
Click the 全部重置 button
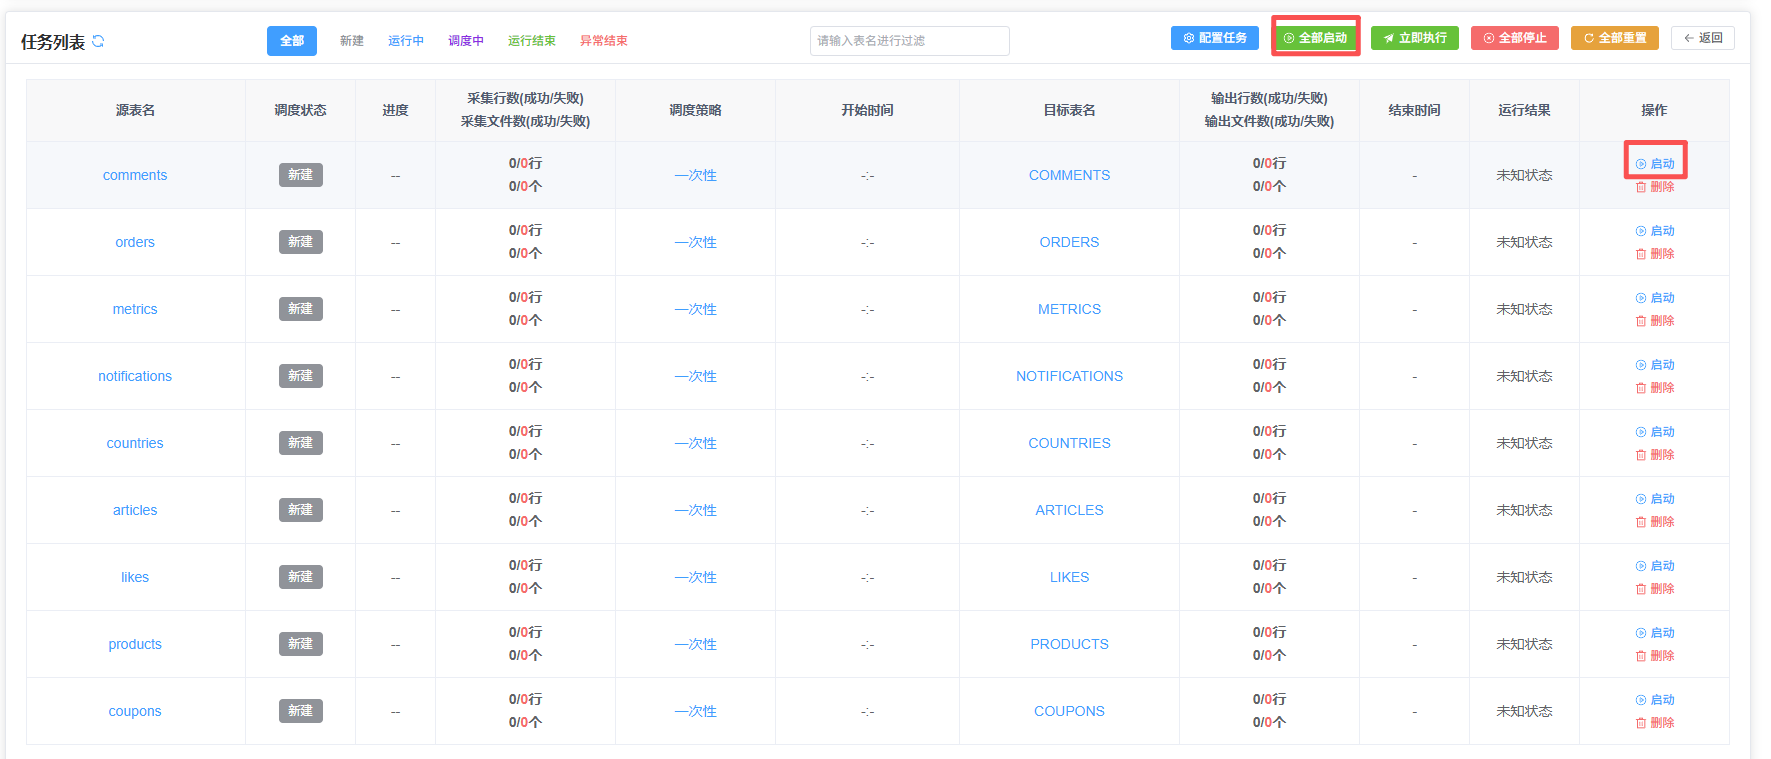1615,38
